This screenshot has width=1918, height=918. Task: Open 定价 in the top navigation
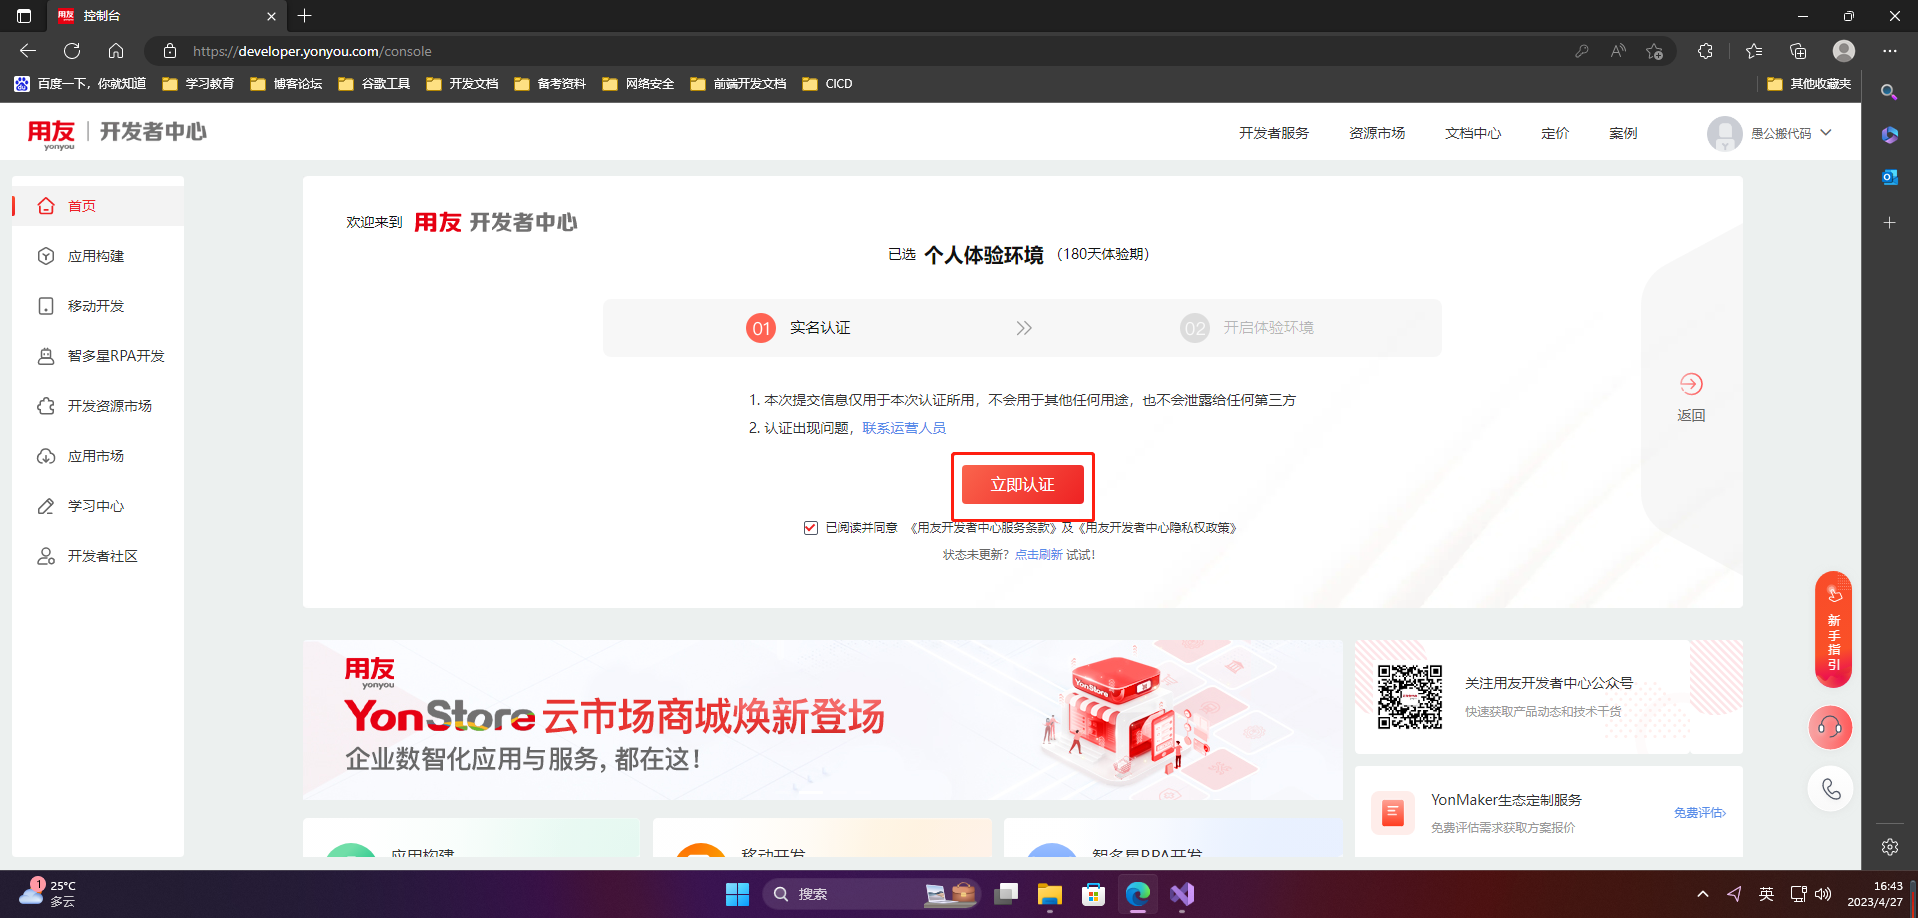(1555, 133)
